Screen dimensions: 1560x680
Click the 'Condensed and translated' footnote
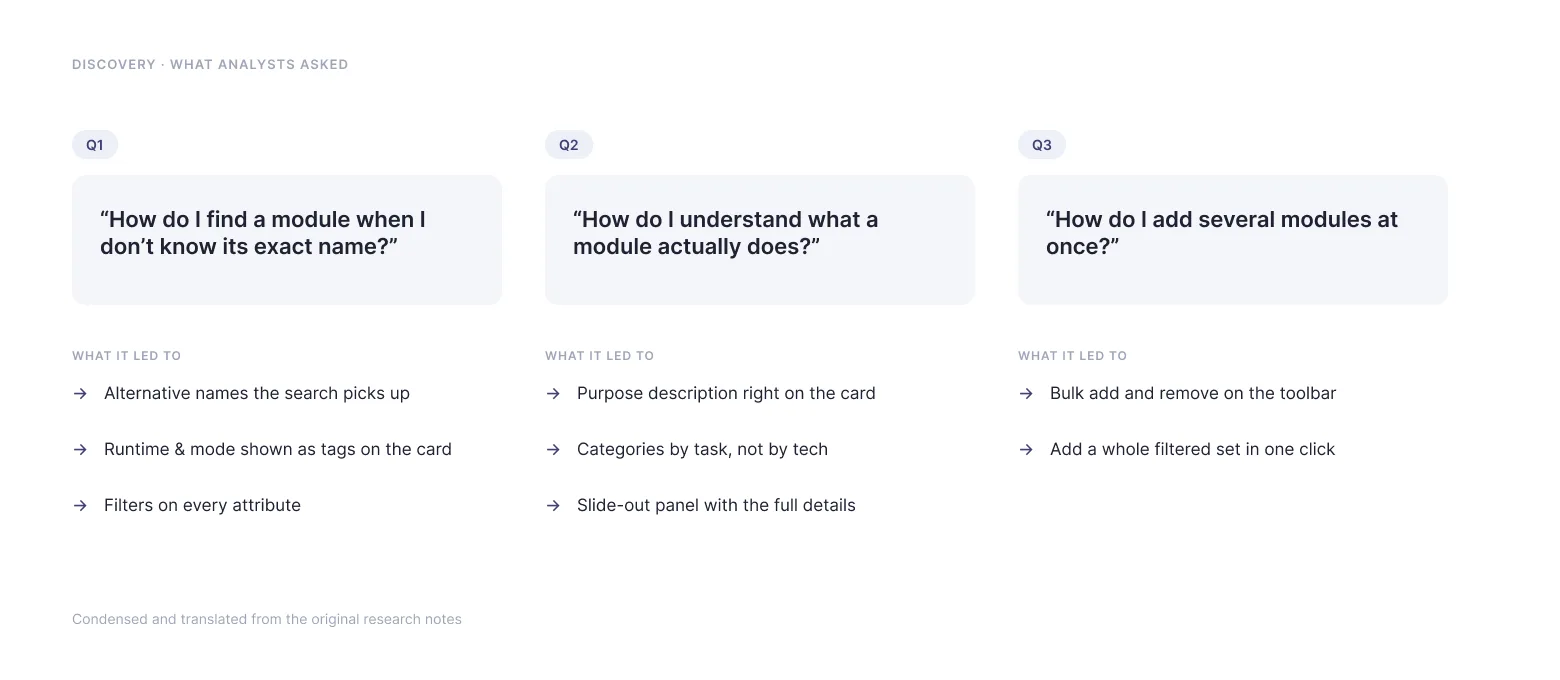point(267,620)
